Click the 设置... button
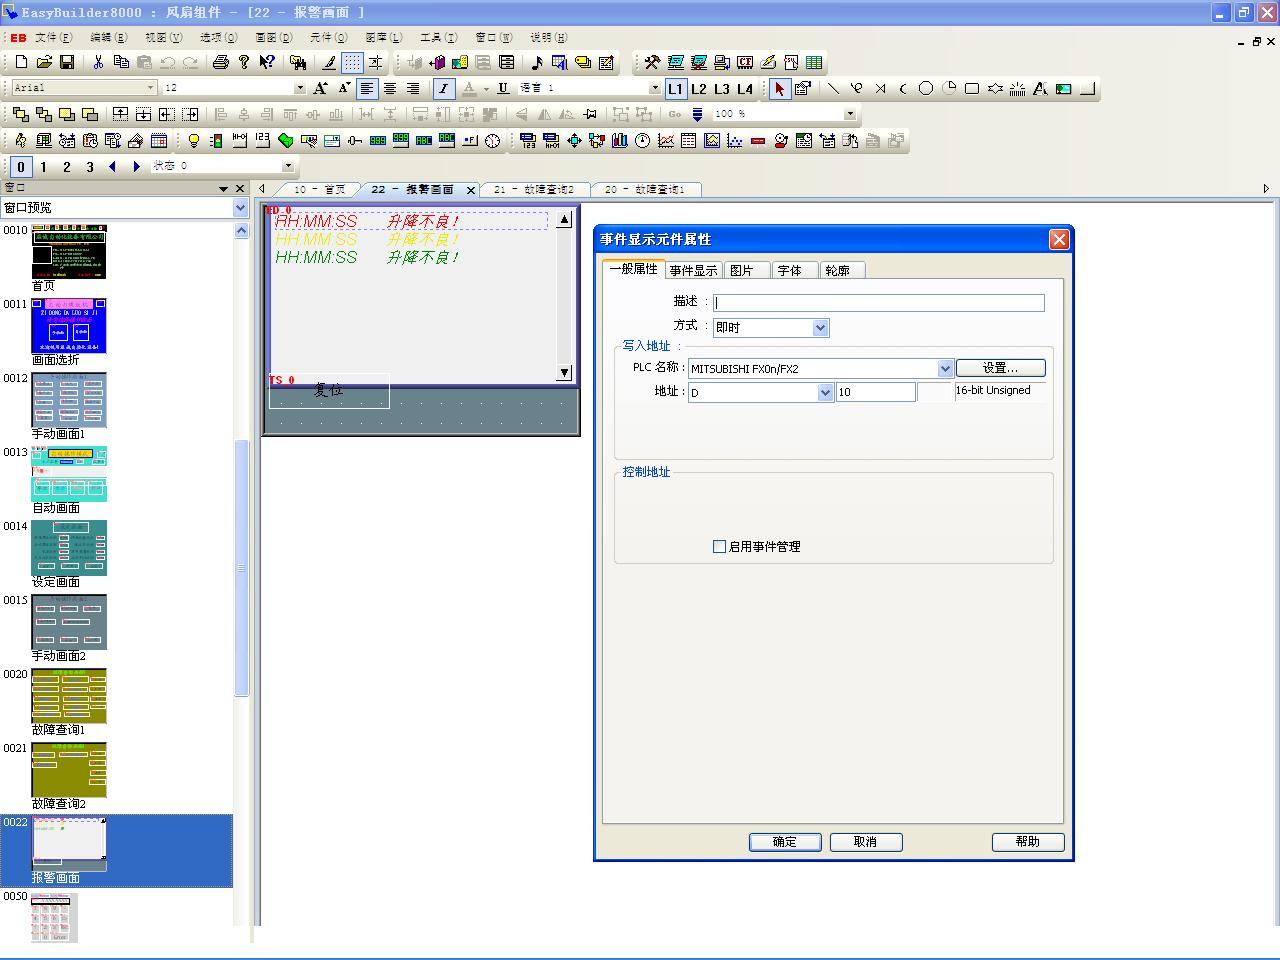Image resolution: width=1280 pixels, height=960 pixels. [1000, 368]
